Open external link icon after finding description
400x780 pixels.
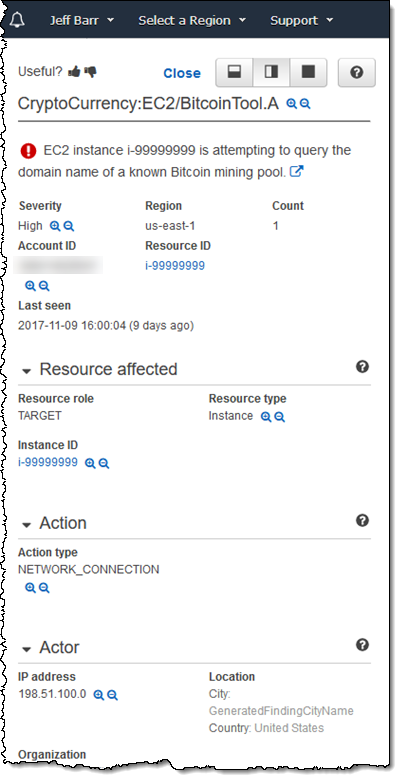297,172
